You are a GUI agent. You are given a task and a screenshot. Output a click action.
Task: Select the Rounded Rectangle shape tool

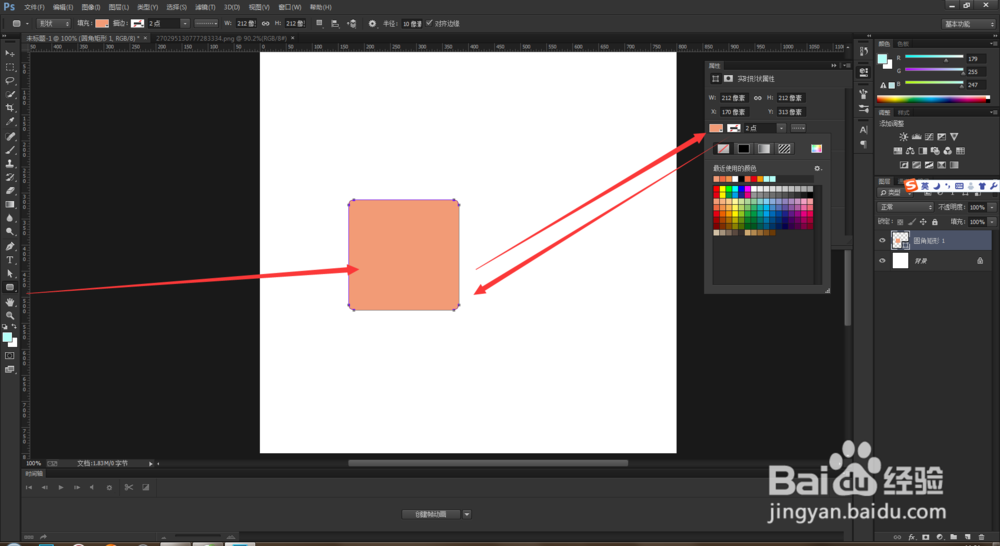[10, 287]
